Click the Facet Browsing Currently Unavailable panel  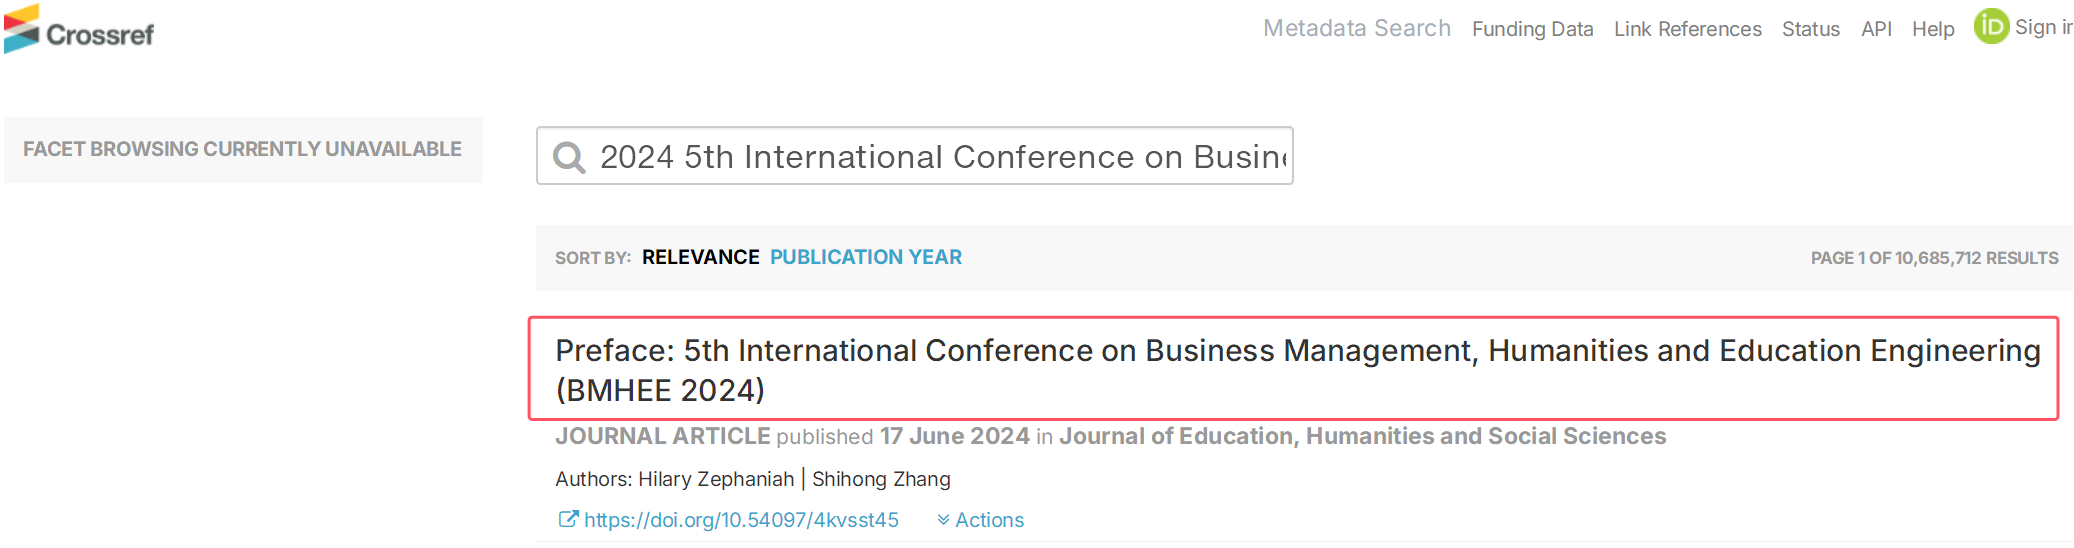click(243, 150)
